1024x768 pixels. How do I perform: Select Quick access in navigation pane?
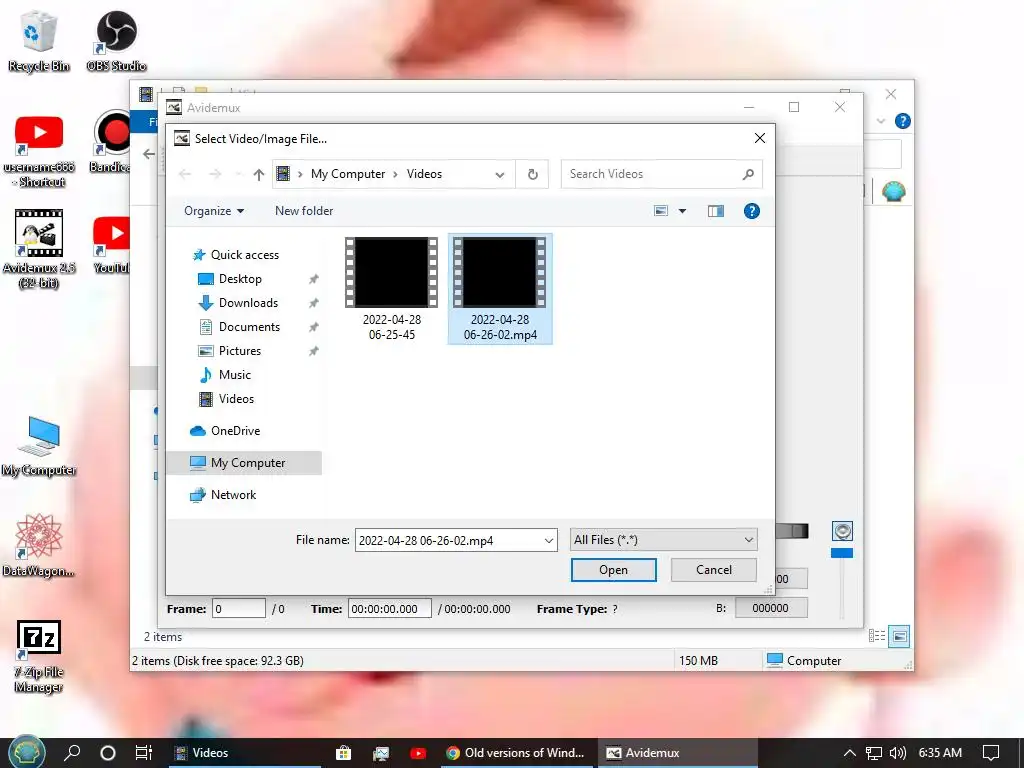[x=245, y=255]
